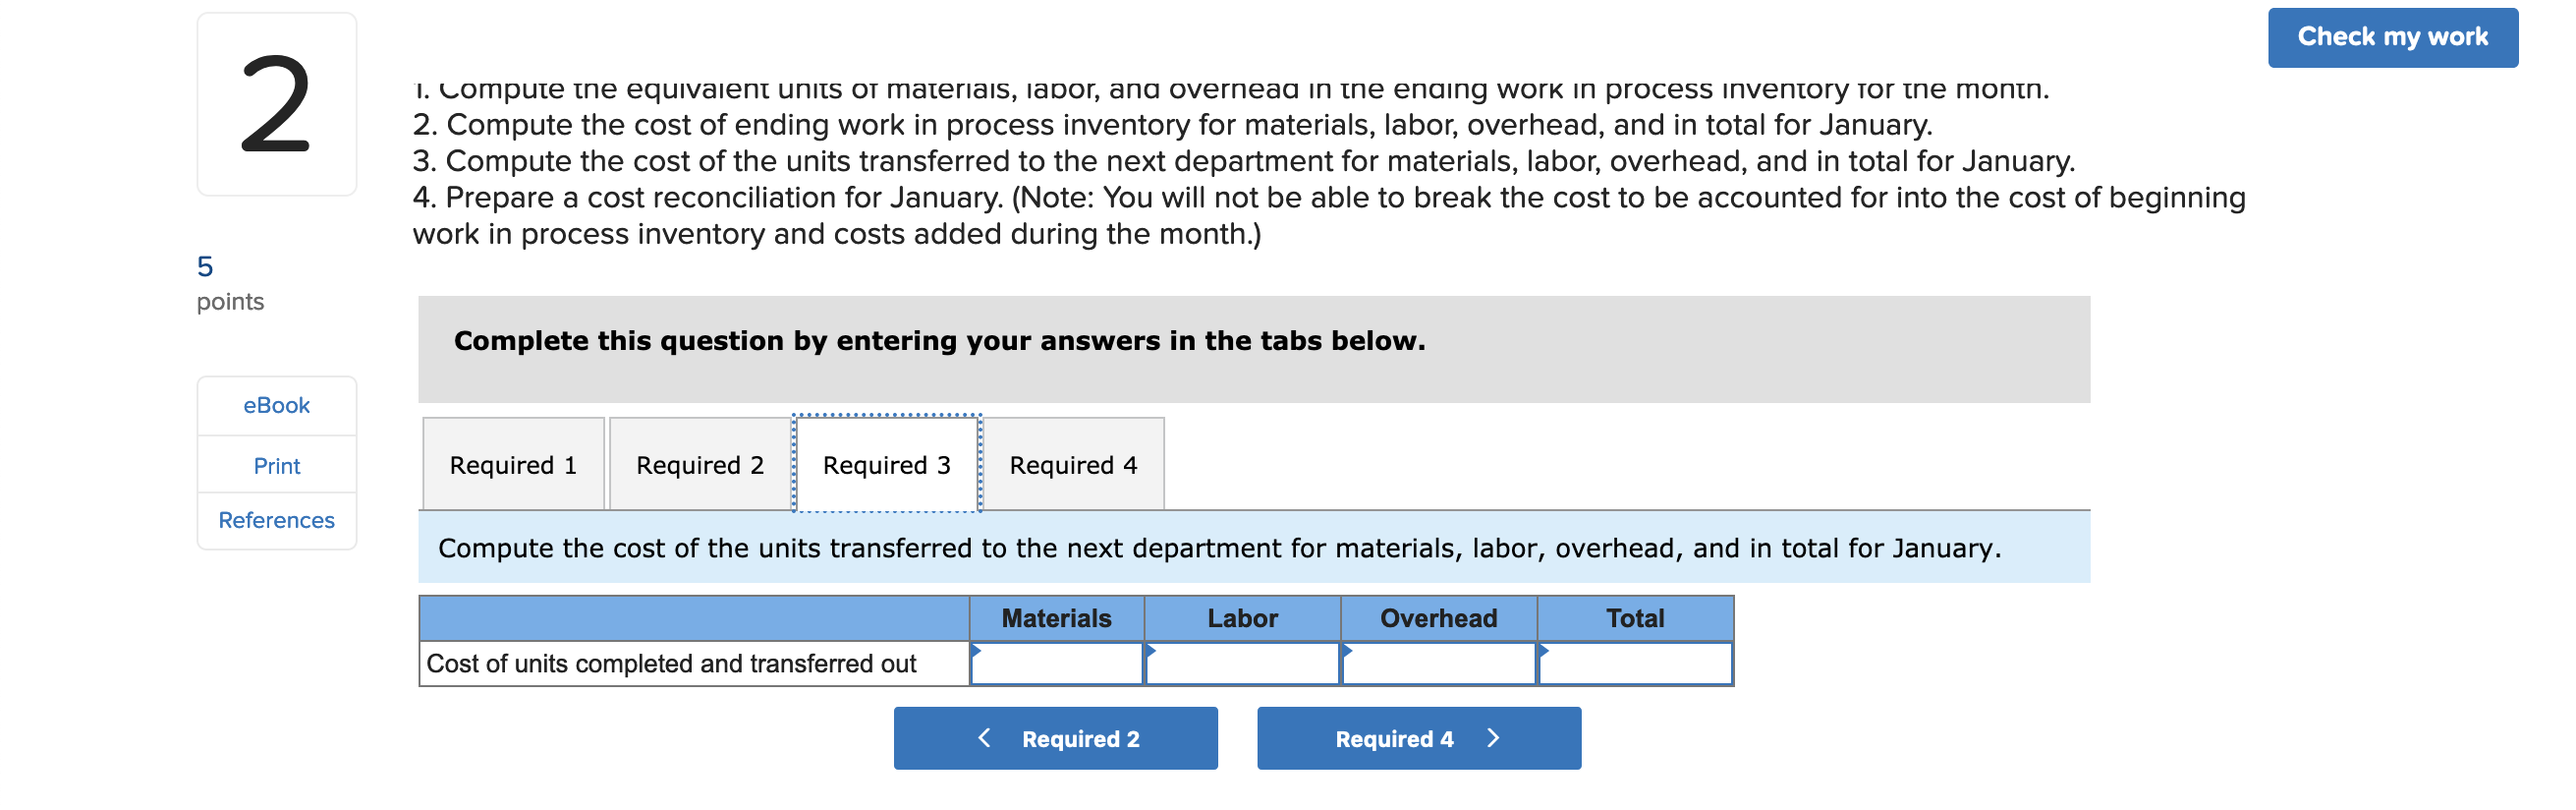
Task: Click the blue marker in the Materials cell
Action: (975, 650)
